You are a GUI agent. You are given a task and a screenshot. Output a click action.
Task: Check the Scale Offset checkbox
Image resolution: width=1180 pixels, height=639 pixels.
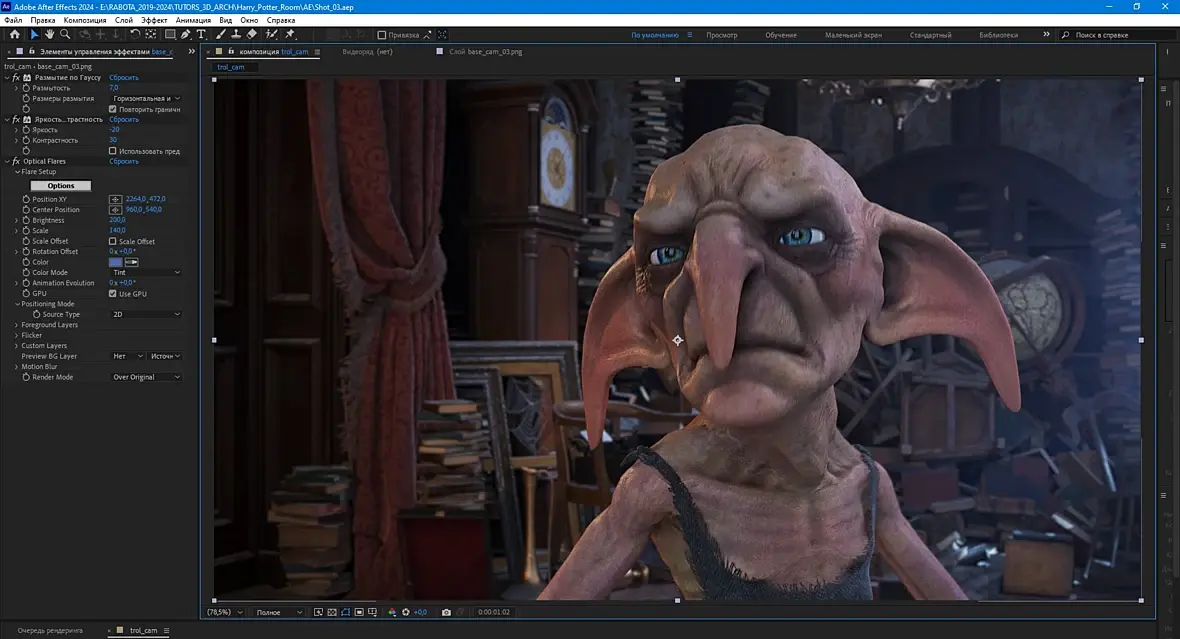[113, 242]
